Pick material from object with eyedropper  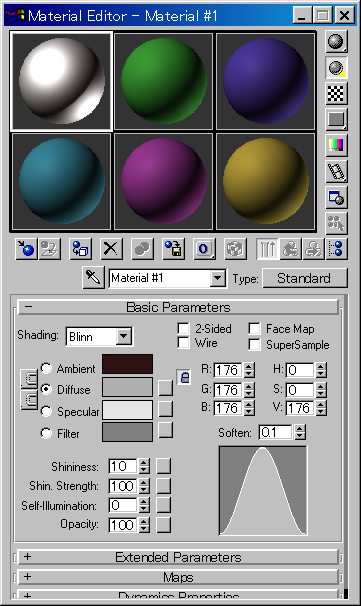[x=93, y=277]
